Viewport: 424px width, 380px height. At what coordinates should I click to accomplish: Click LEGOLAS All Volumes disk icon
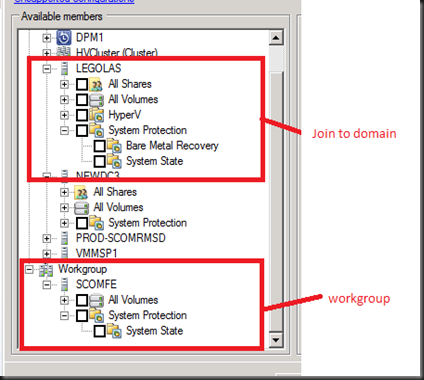pyautogui.click(x=96, y=100)
